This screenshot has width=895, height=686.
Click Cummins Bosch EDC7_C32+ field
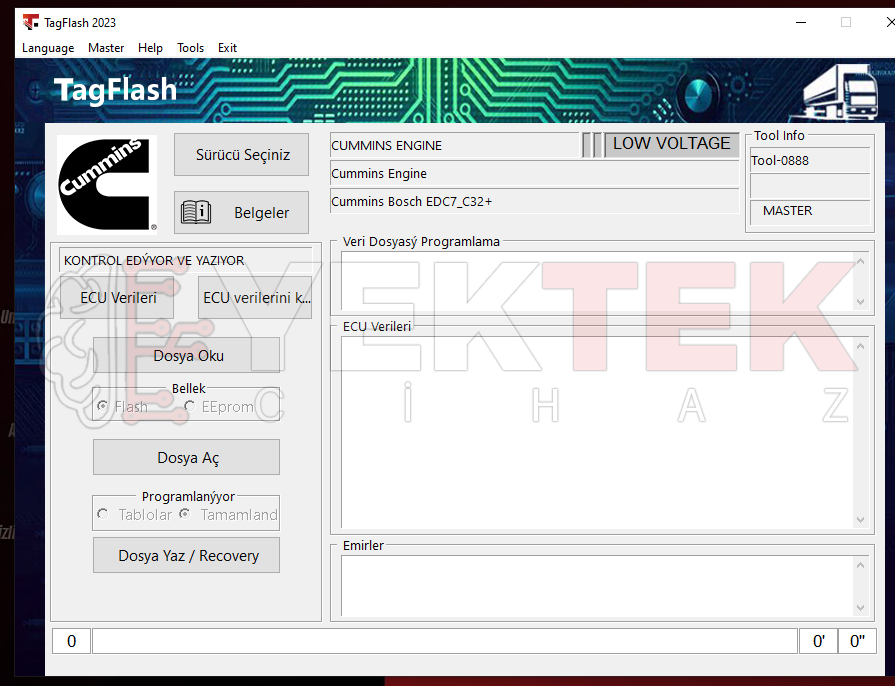click(x=534, y=201)
